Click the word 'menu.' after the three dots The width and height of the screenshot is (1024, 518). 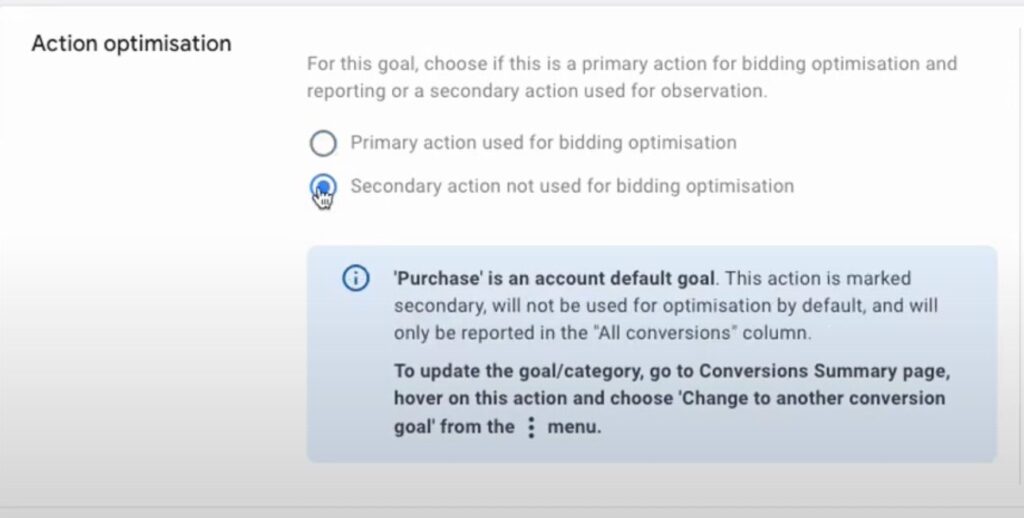pyautogui.click(x=574, y=428)
